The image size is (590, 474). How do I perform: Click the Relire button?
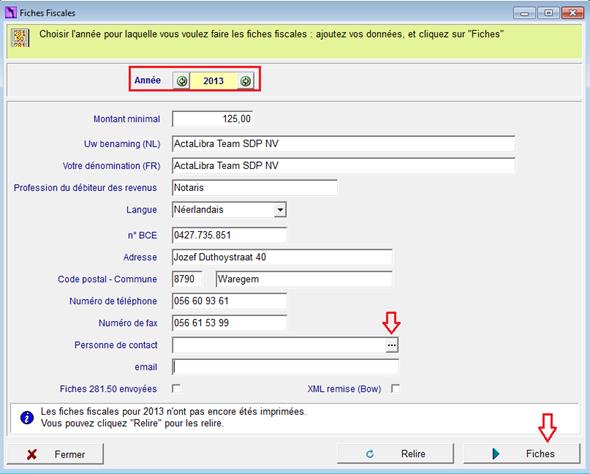pyautogui.click(x=395, y=454)
